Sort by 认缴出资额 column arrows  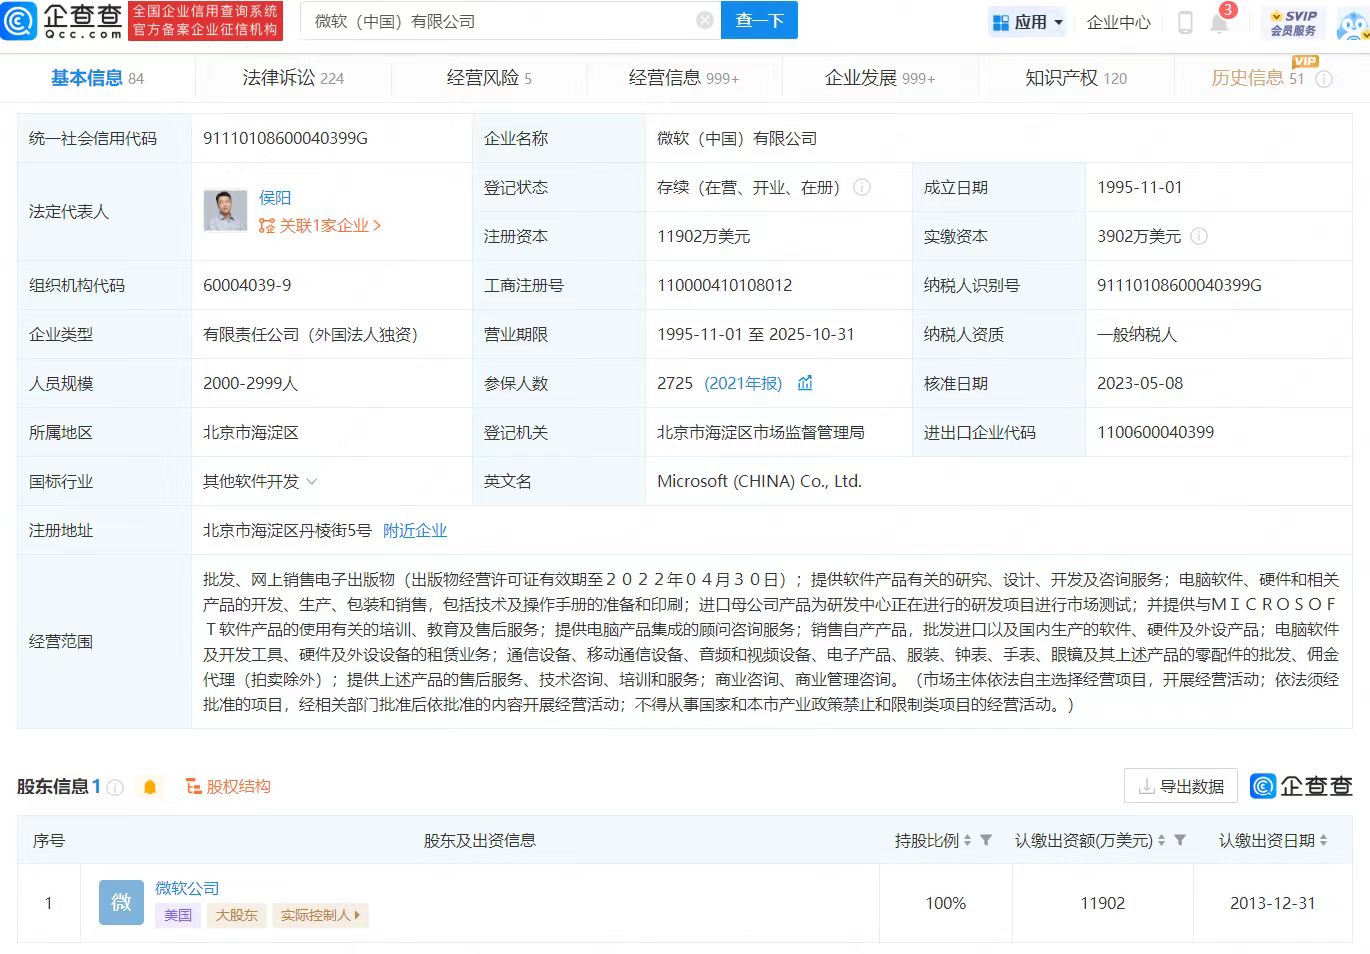pyautogui.click(x=1161, y=841)
